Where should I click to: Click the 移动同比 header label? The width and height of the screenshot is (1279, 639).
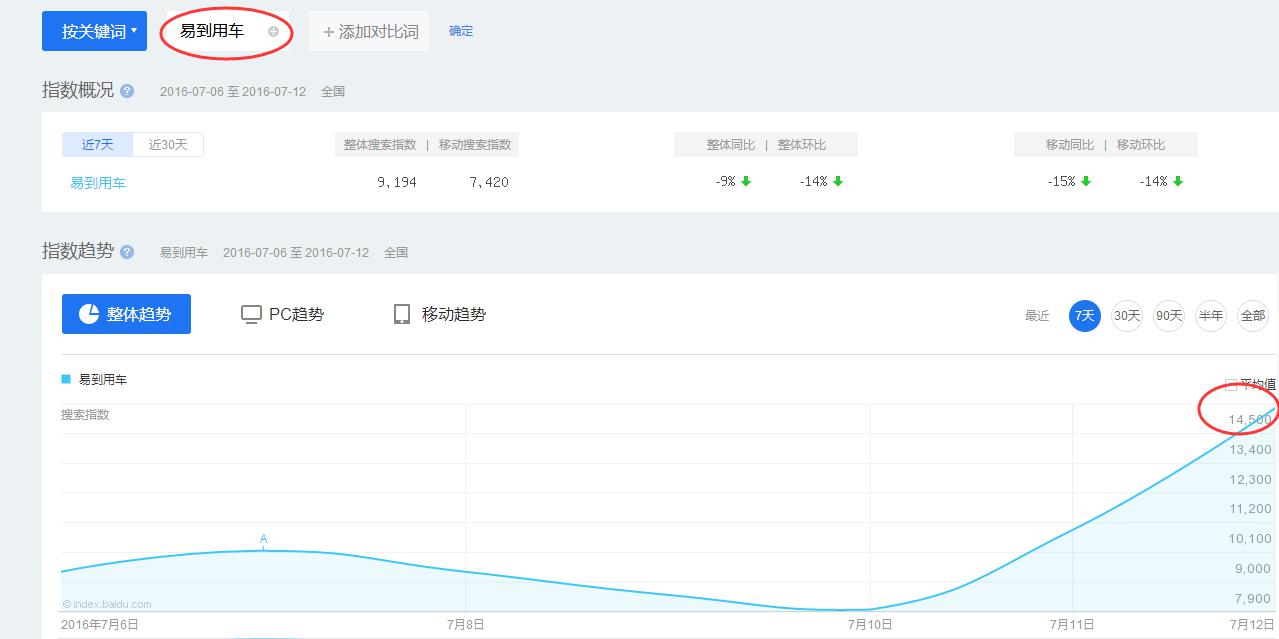point(1070,145)
